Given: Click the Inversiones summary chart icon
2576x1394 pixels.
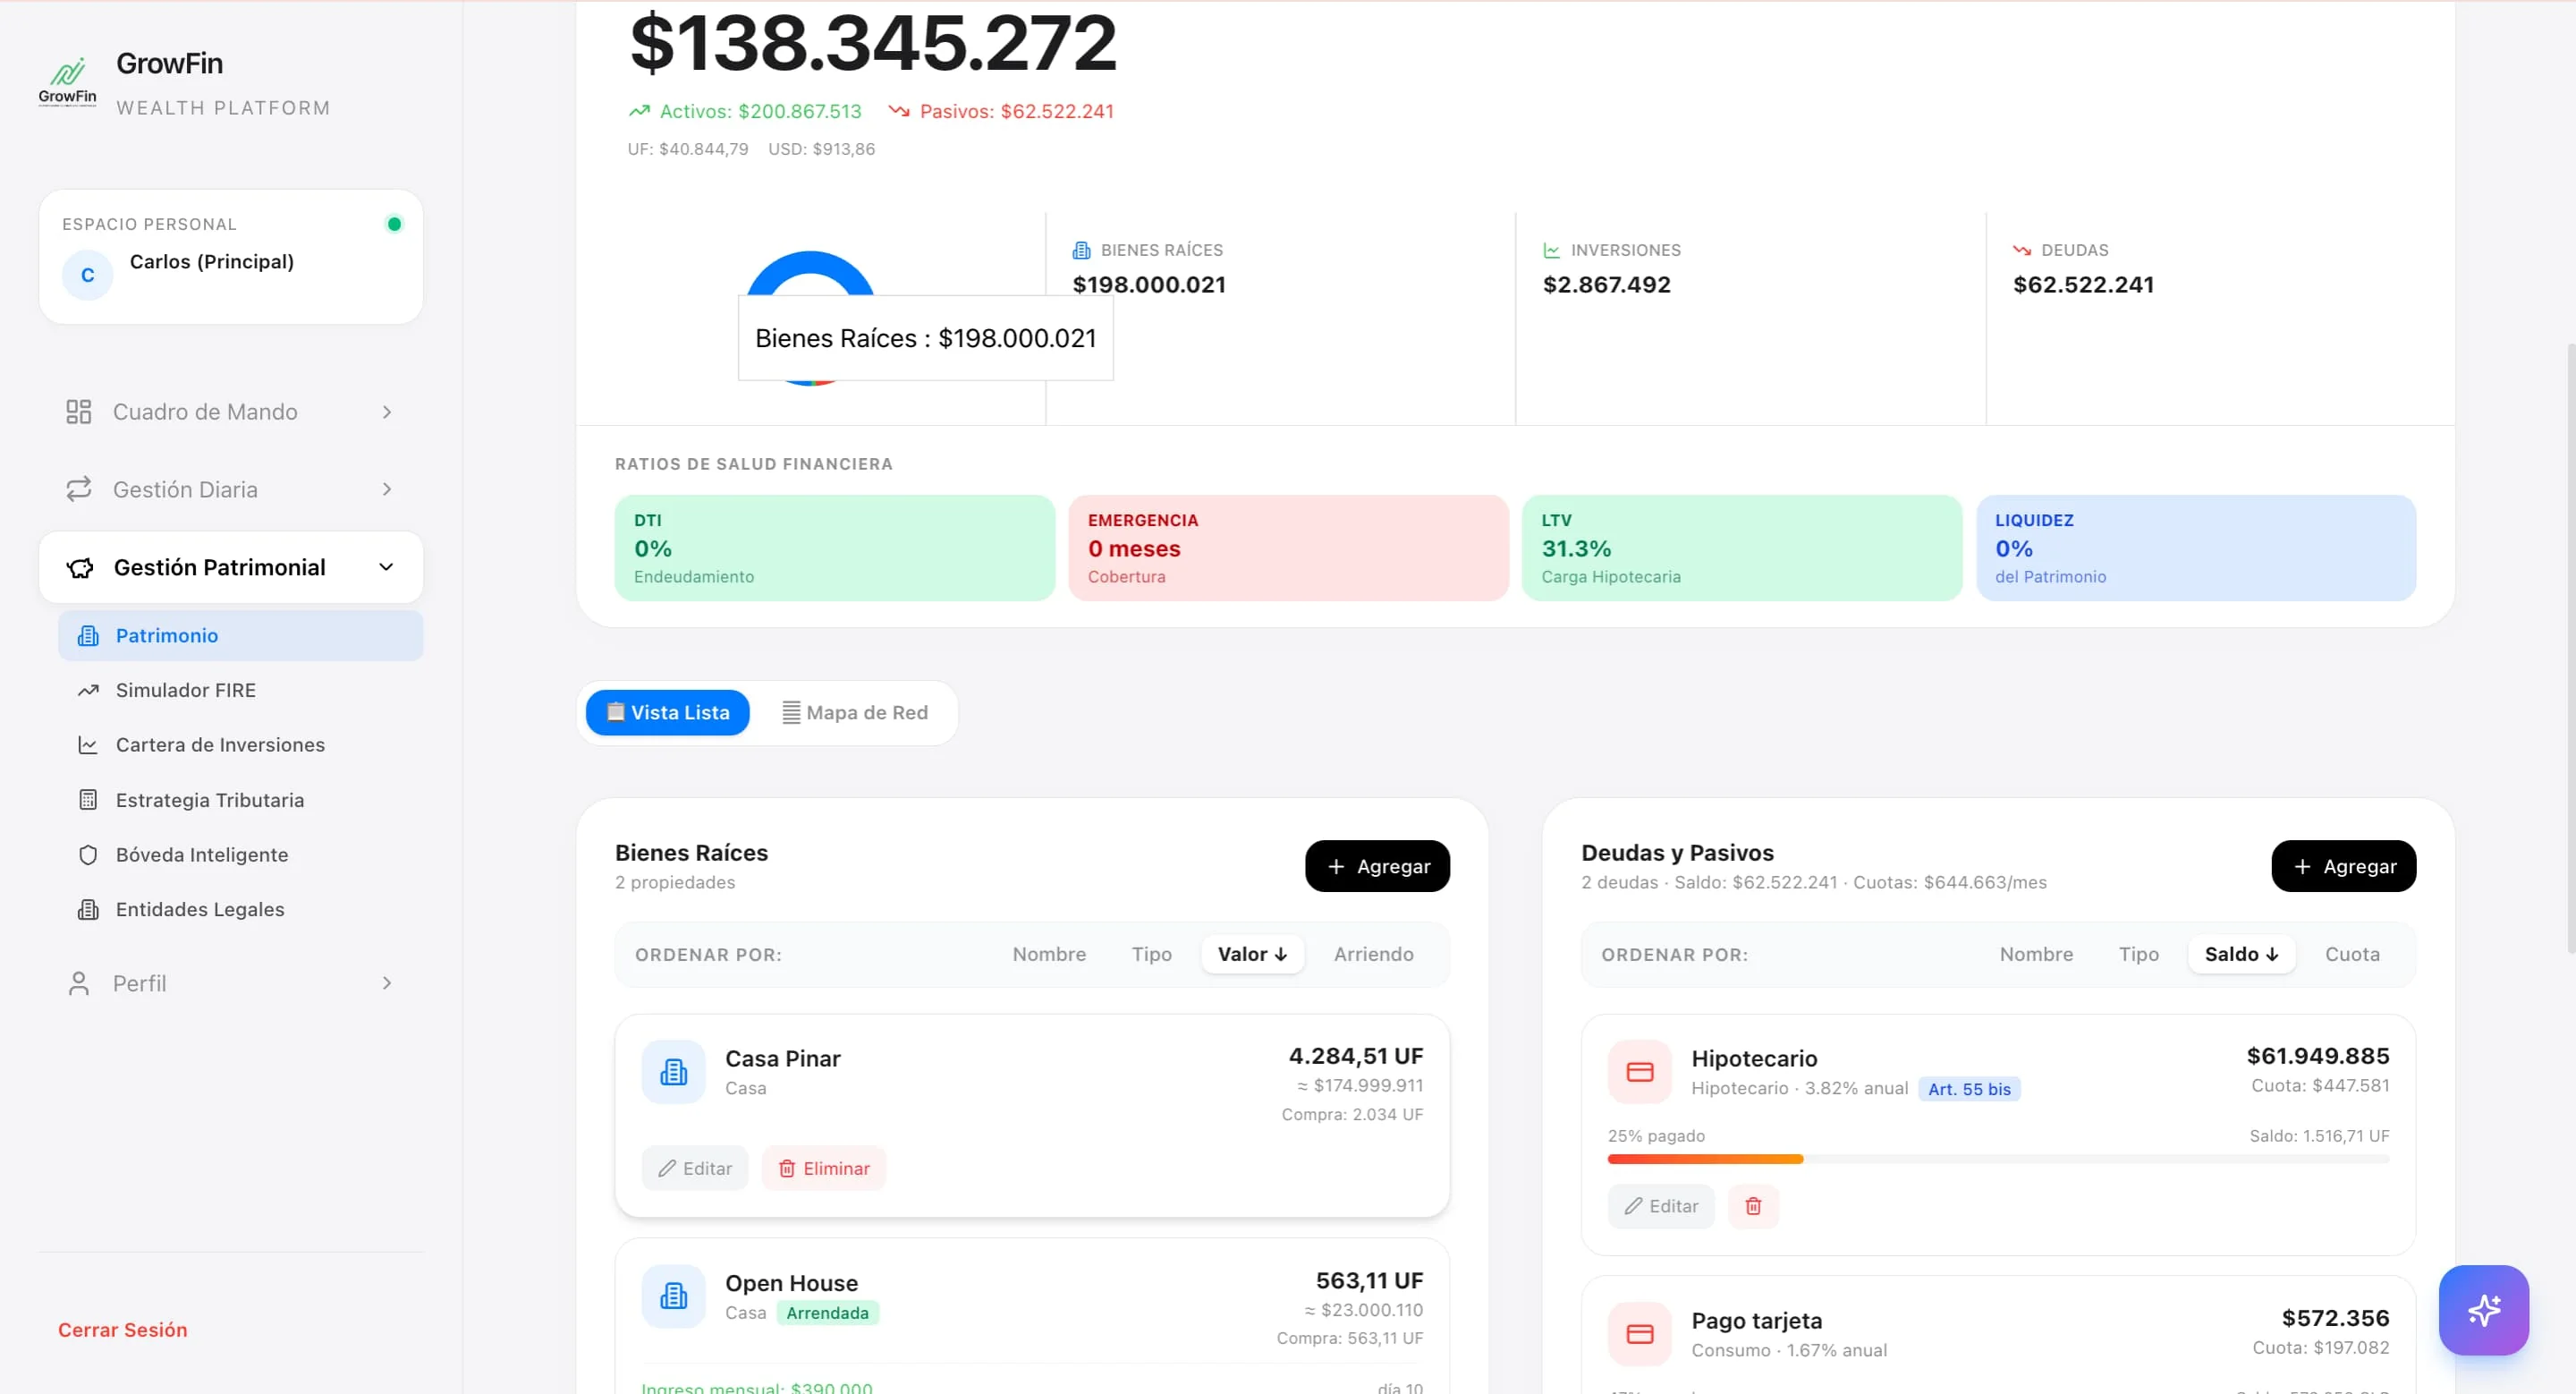Looking at the screenshot, I should [1551, 250].
